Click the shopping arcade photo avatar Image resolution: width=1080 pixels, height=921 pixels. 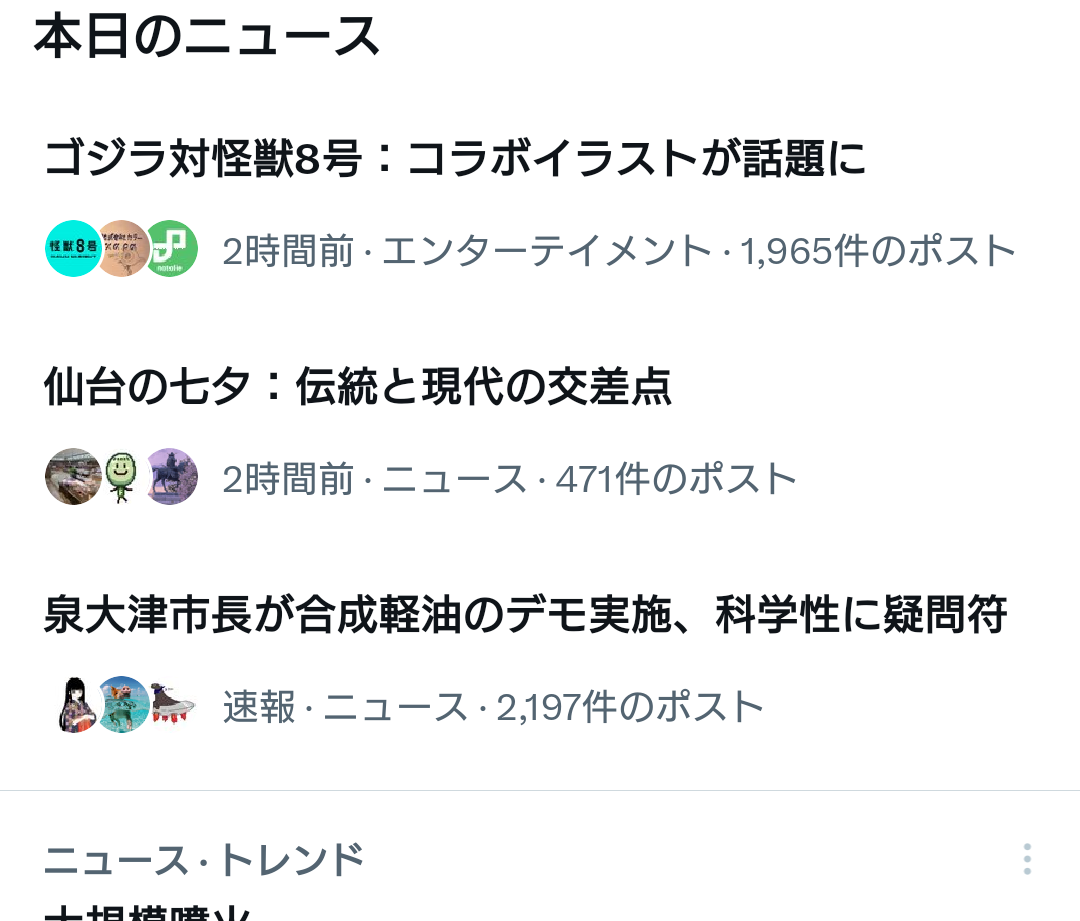click(x=73, y=477)
